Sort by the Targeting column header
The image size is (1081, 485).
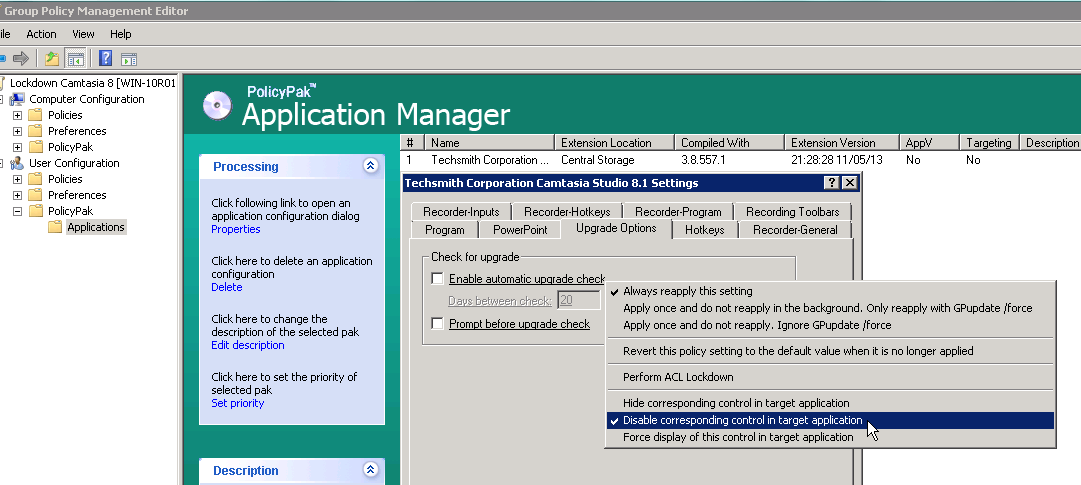pos(989,143)
